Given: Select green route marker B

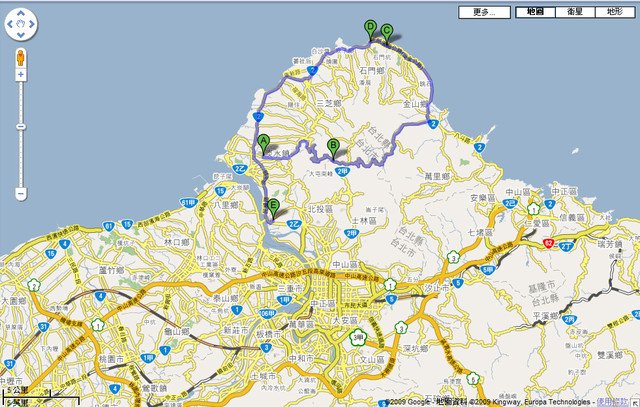Looking at the screenshot, I should (333, 147).
